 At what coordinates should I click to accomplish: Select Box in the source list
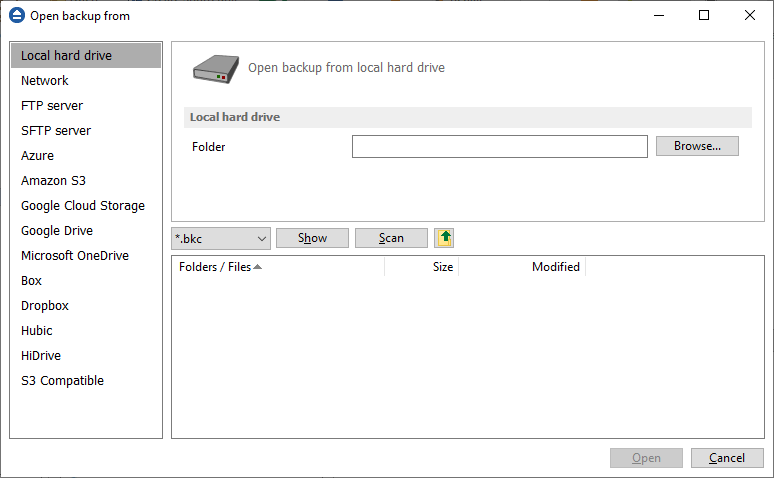point(86,280)
